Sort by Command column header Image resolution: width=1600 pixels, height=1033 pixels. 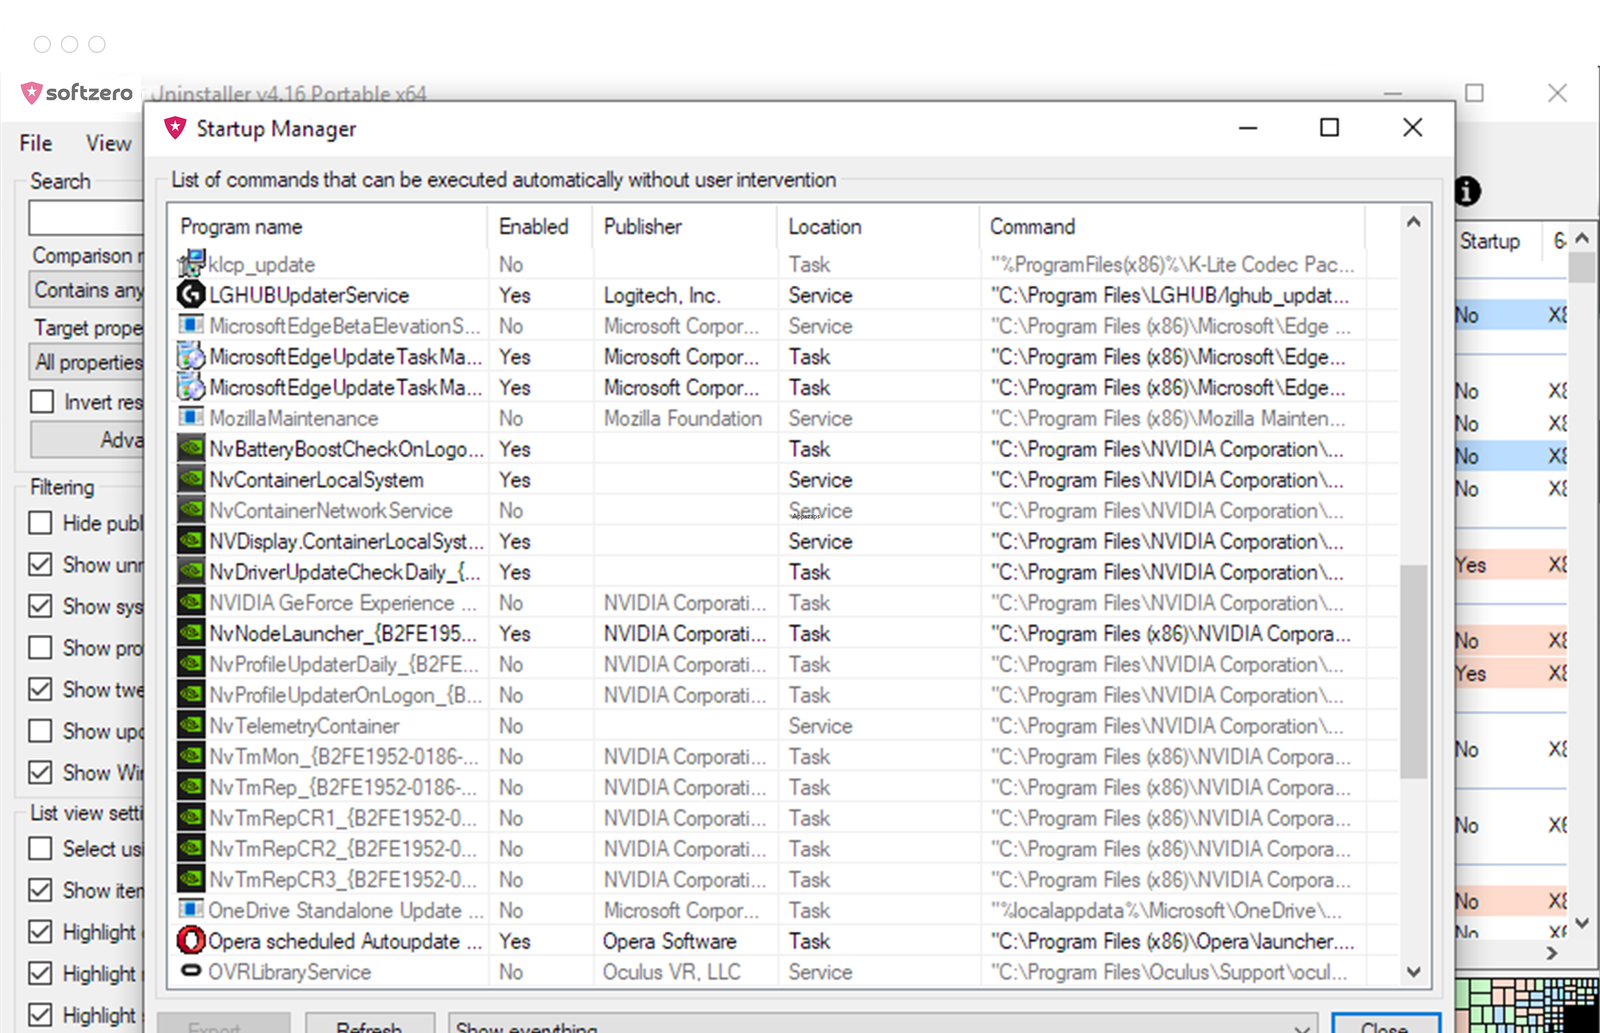[1172, 227]
